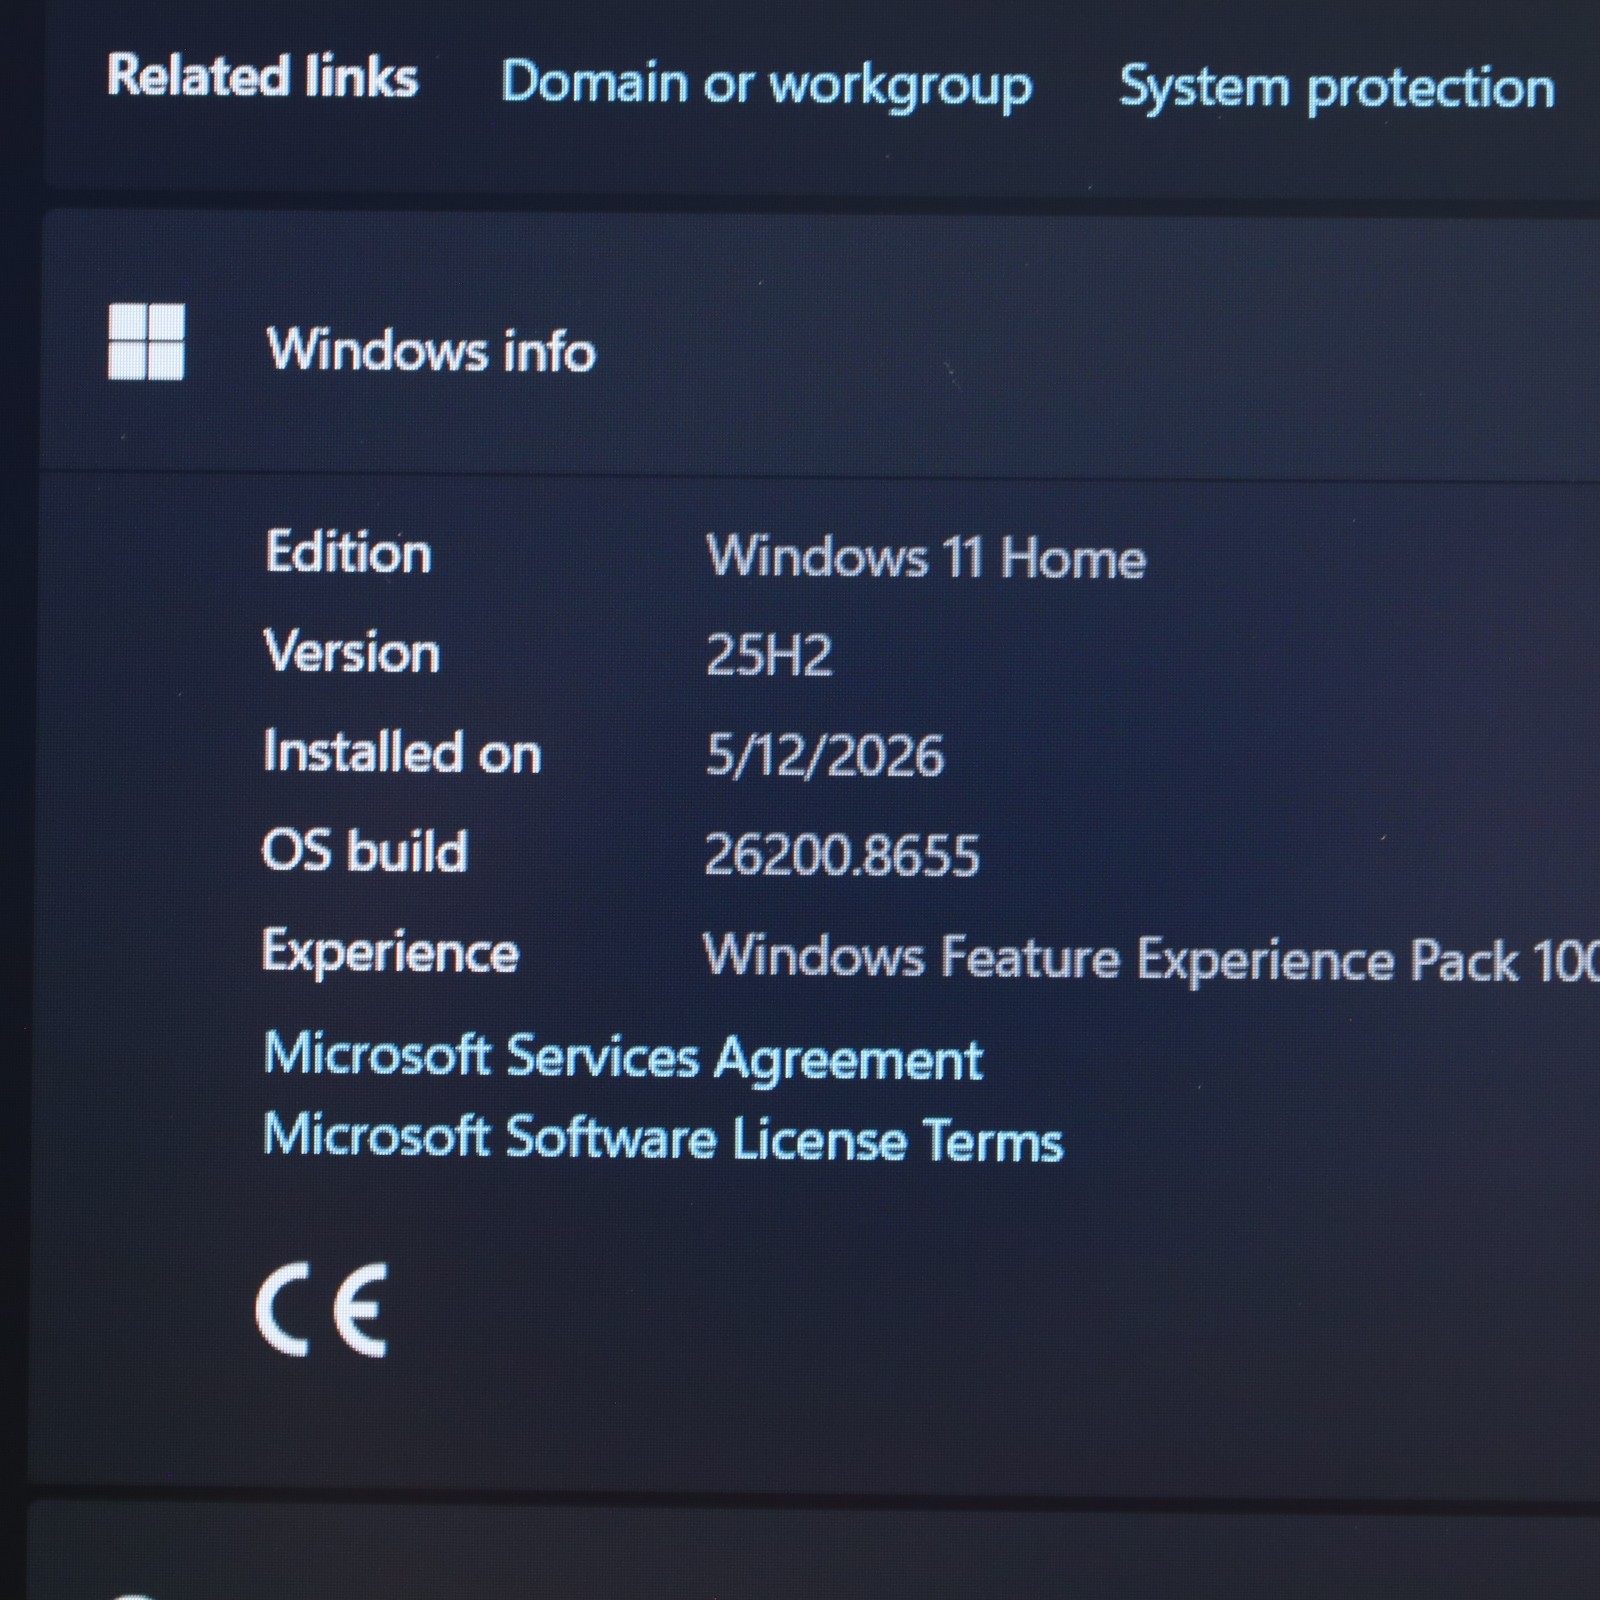
Task: Open Microsoft Services Agreement link
Action: coord(623,1057)
